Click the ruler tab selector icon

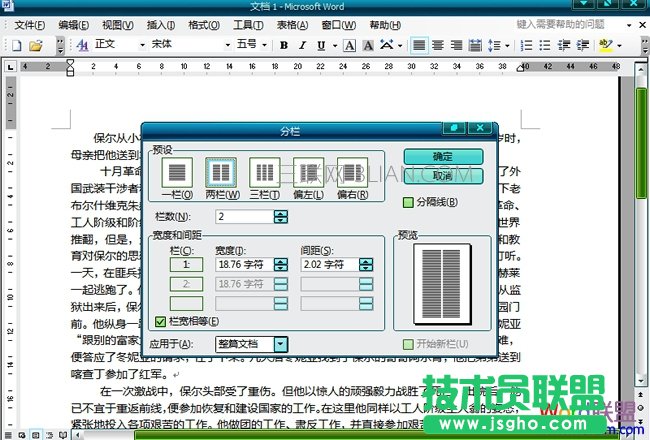[11, 67]
